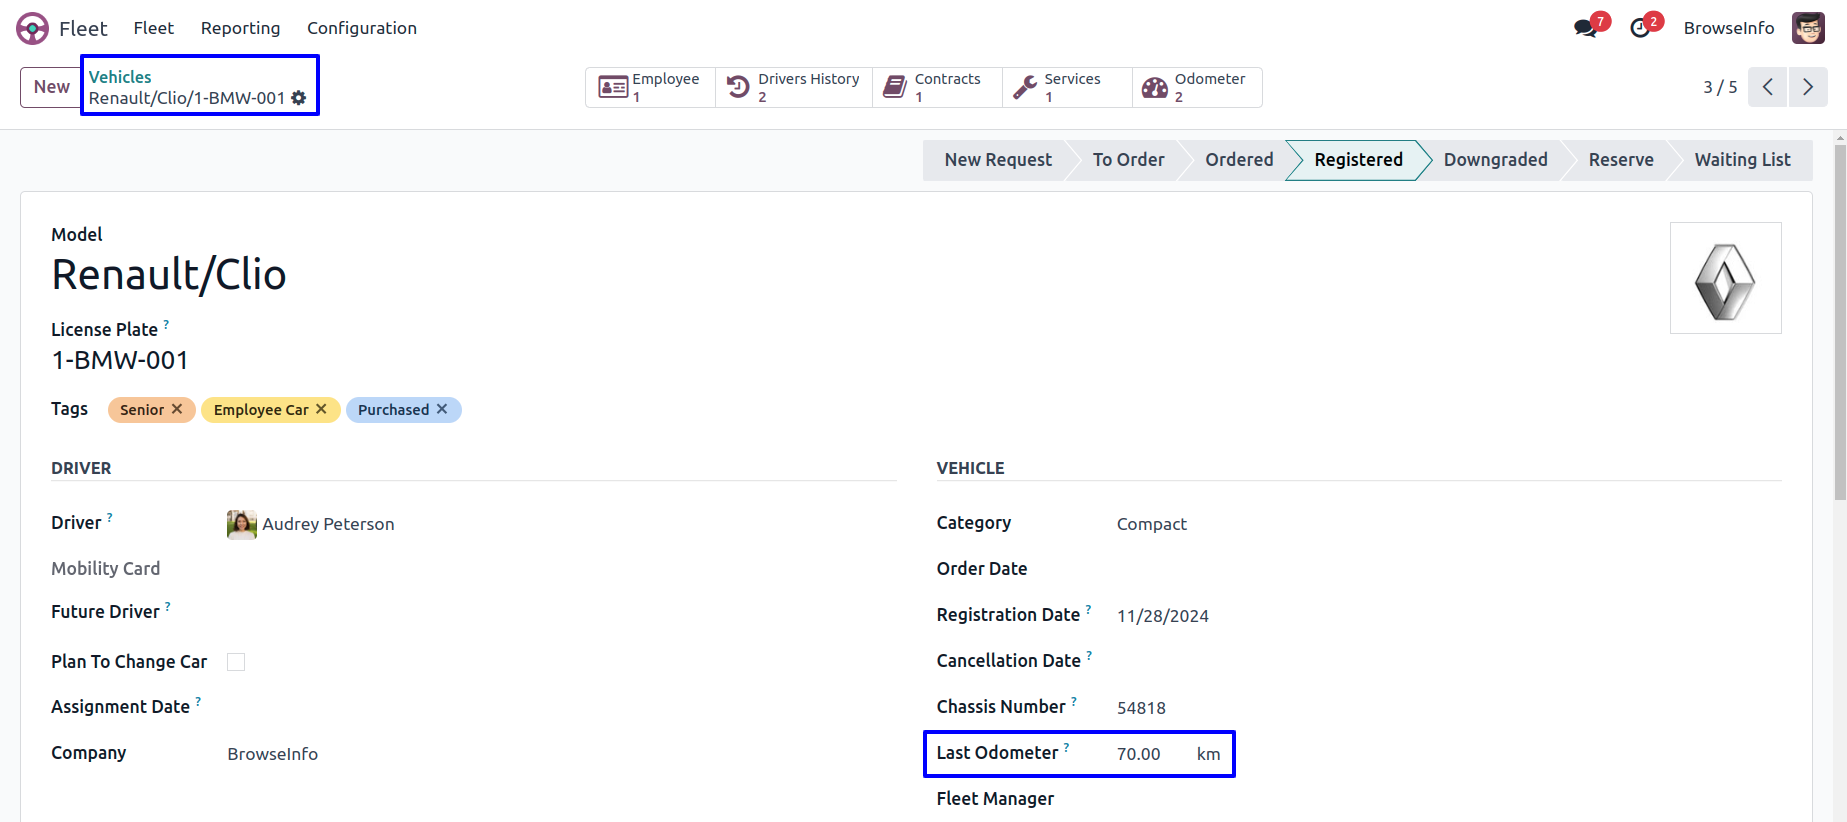Click the gear actions icon beside Renault/Clio/1-BMW-001
The width and height of the screenshot is (1847, 822).
point(298,98)
